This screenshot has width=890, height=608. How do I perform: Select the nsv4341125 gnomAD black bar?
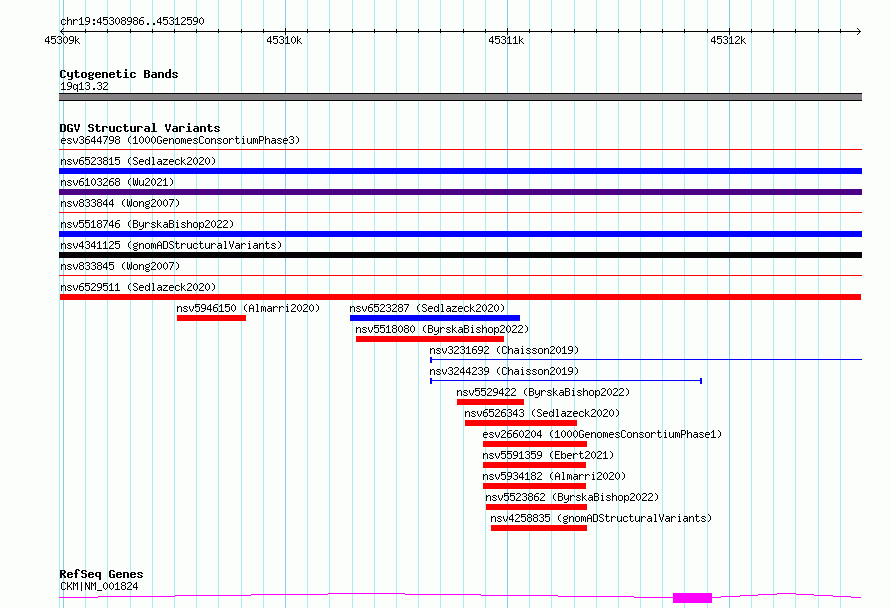point(460,255)
